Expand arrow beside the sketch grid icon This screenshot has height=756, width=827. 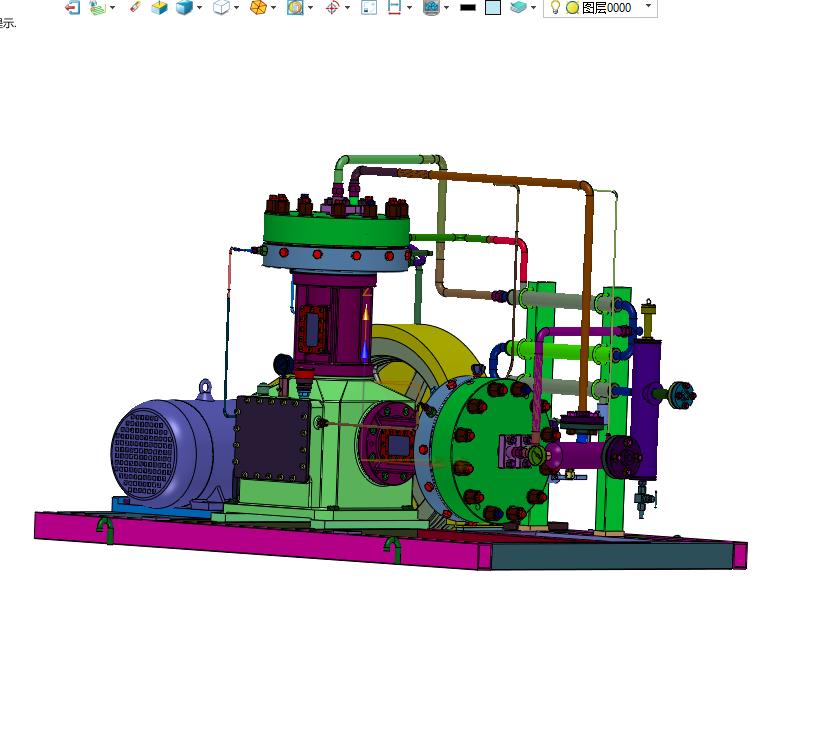click(112, 7)
